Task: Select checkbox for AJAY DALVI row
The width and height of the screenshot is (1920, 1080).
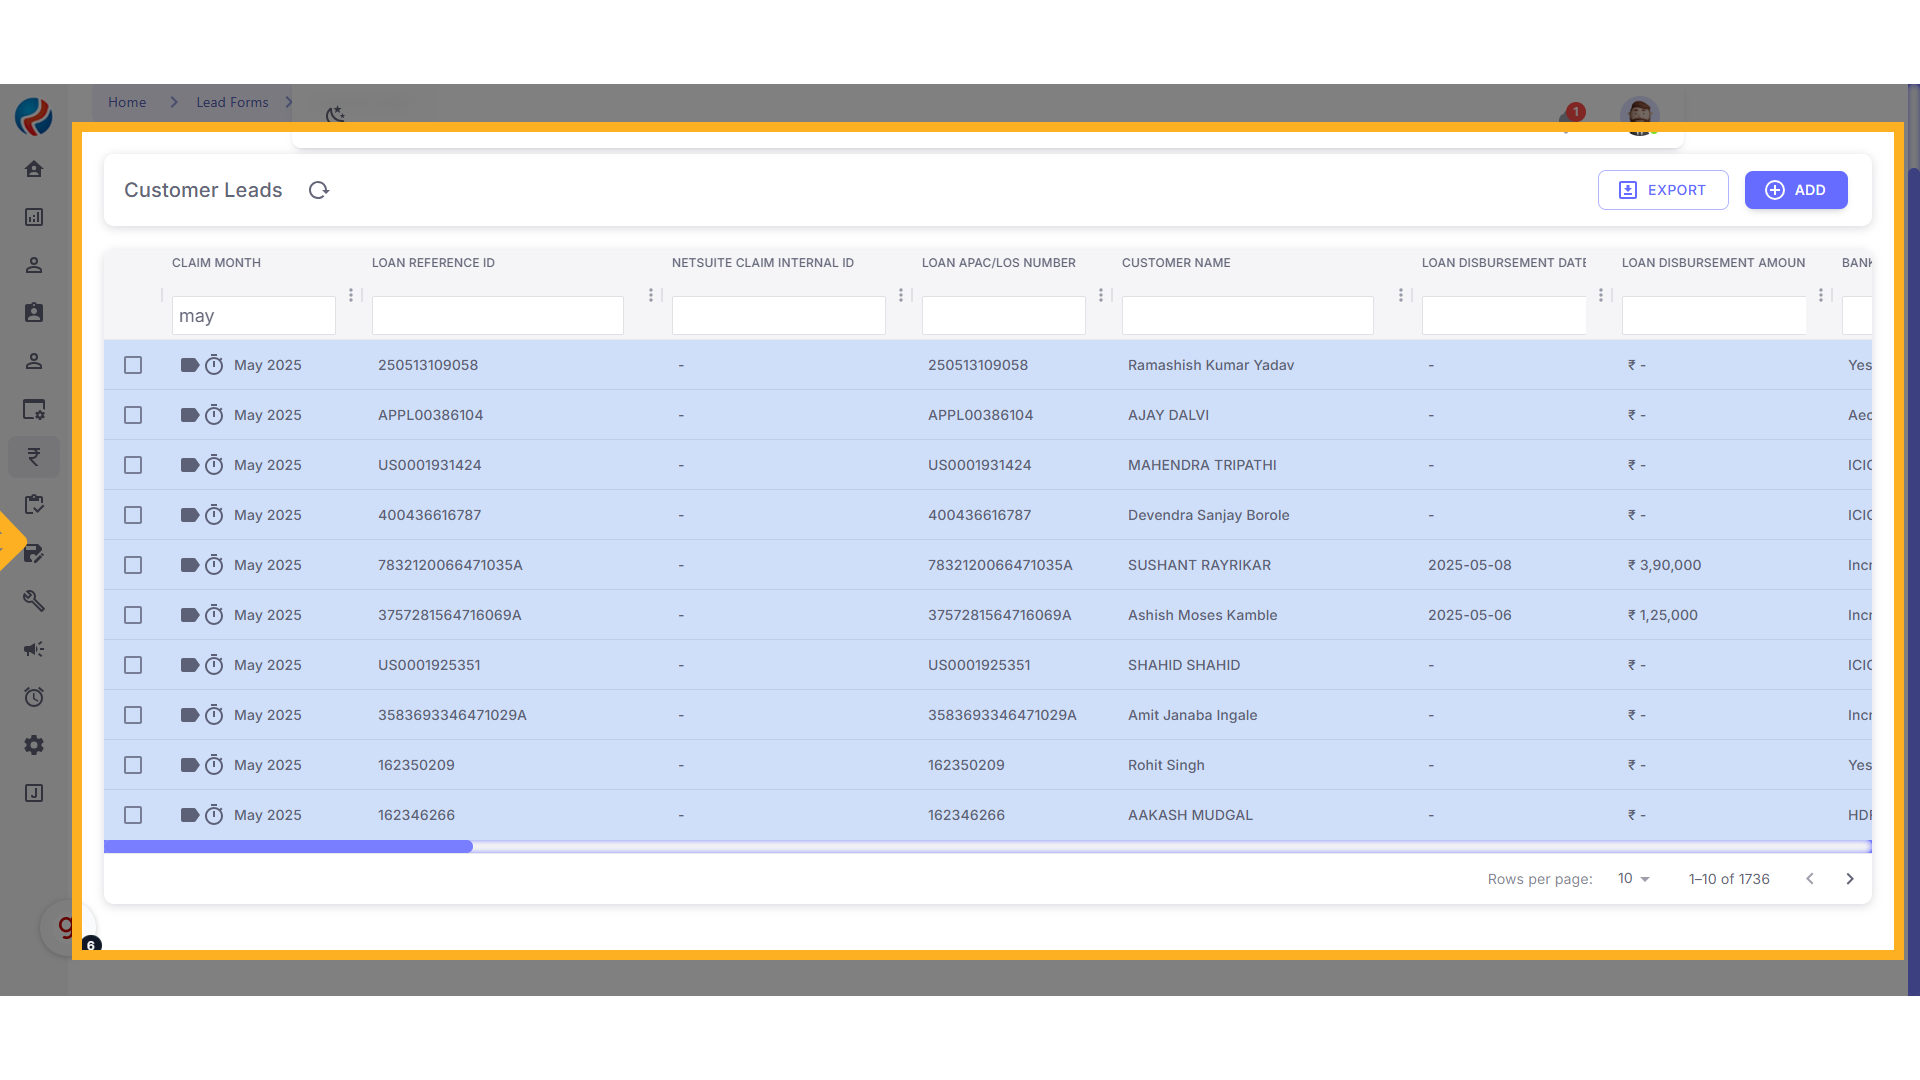Action: tap(133, 415)
